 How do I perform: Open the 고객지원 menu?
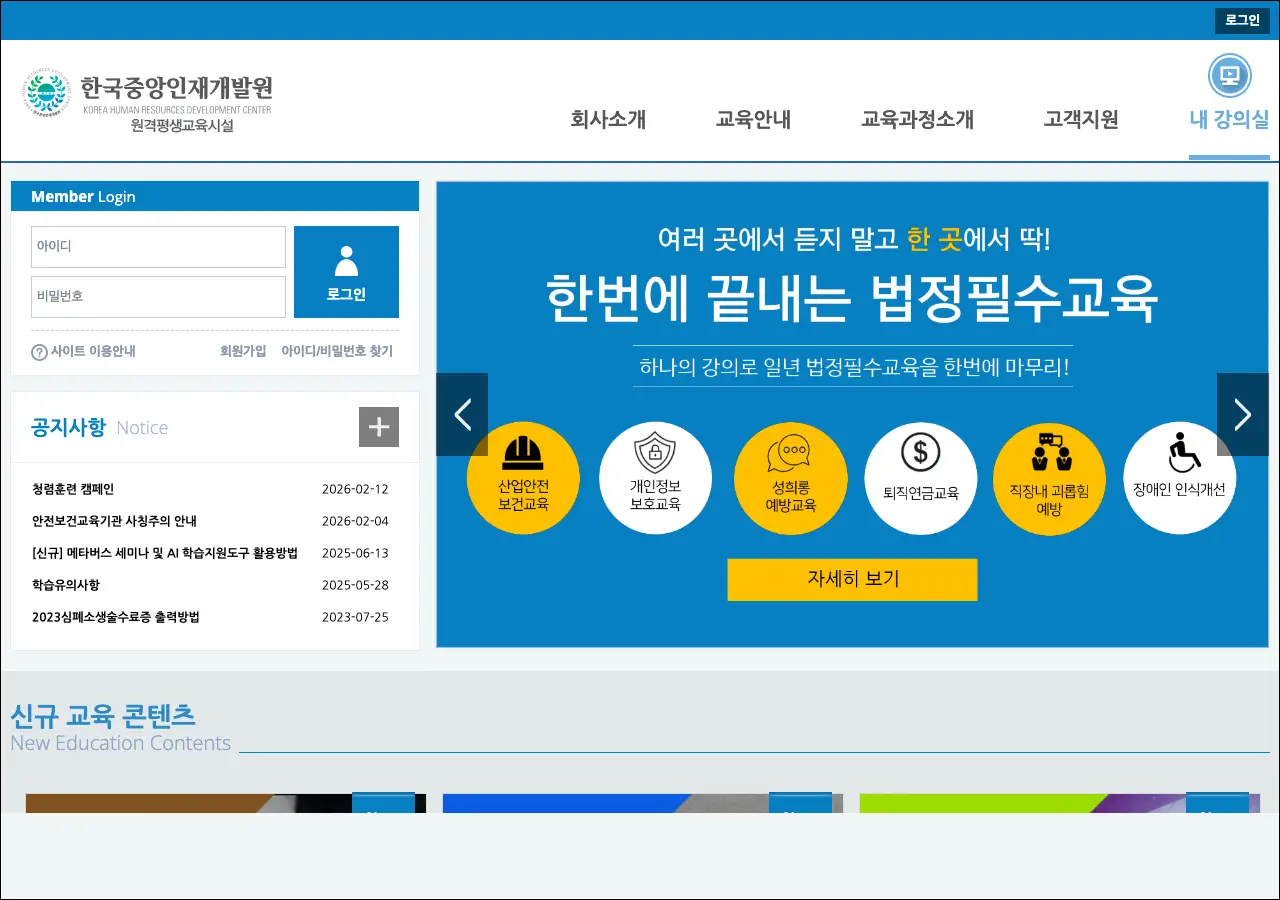1080,120
